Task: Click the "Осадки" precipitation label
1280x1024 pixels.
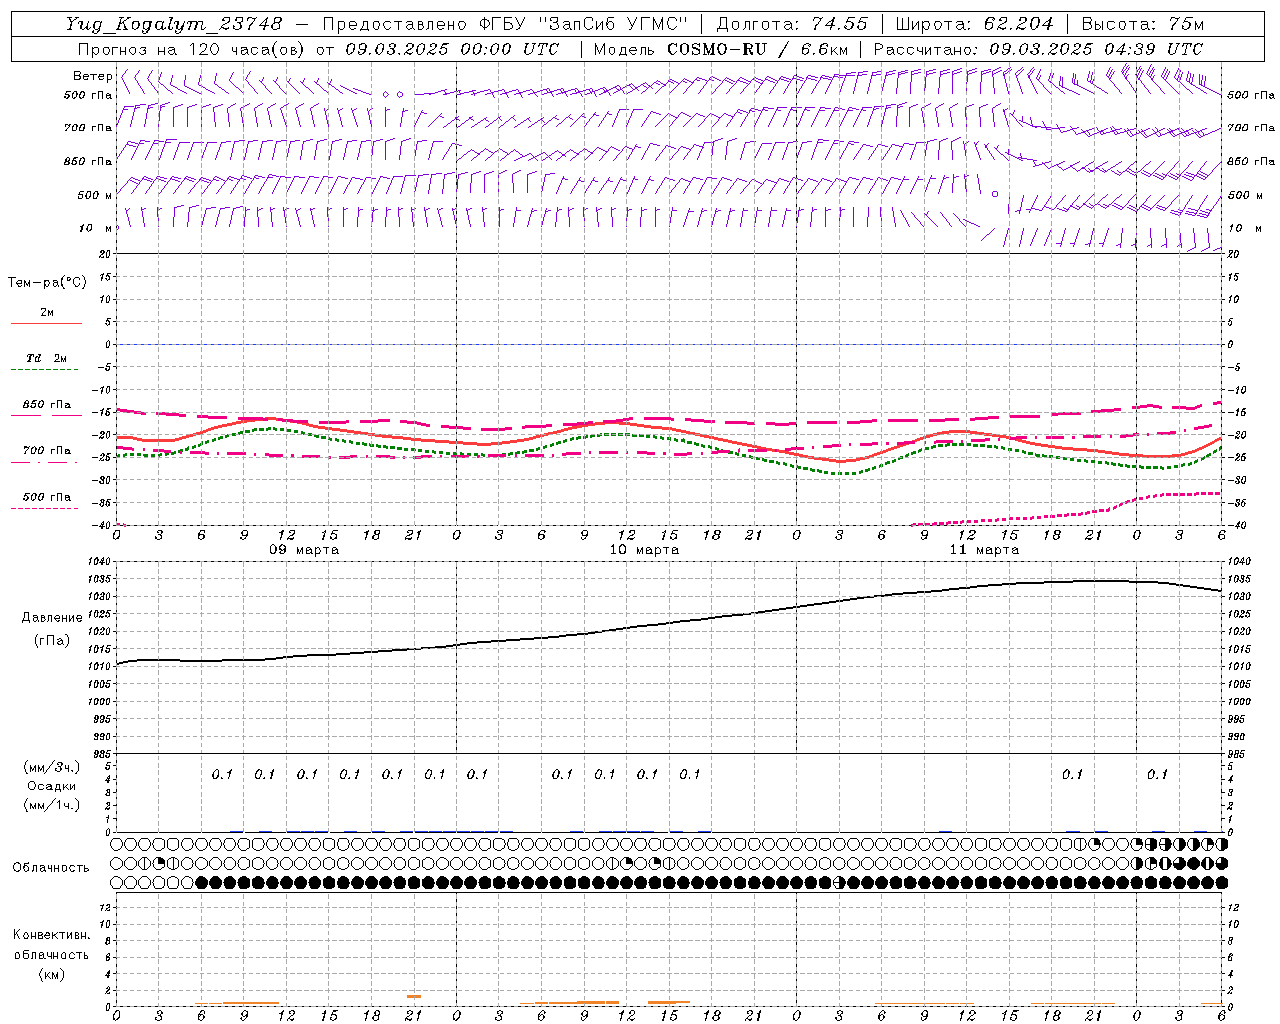Action: [x=52, y=786]
